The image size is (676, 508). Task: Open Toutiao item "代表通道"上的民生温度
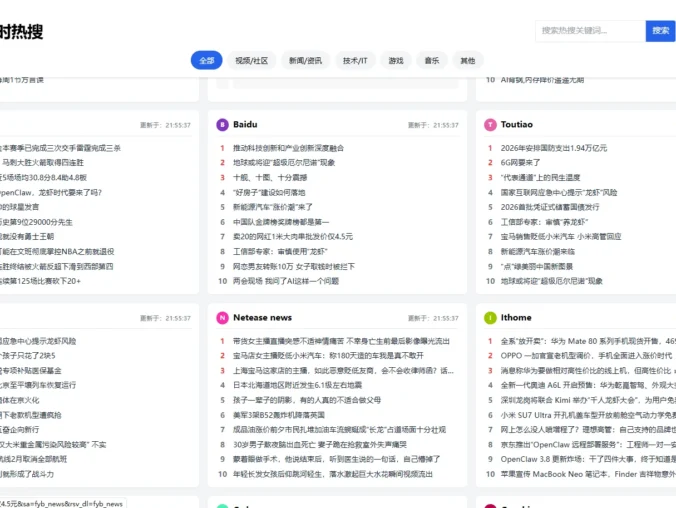540,177
